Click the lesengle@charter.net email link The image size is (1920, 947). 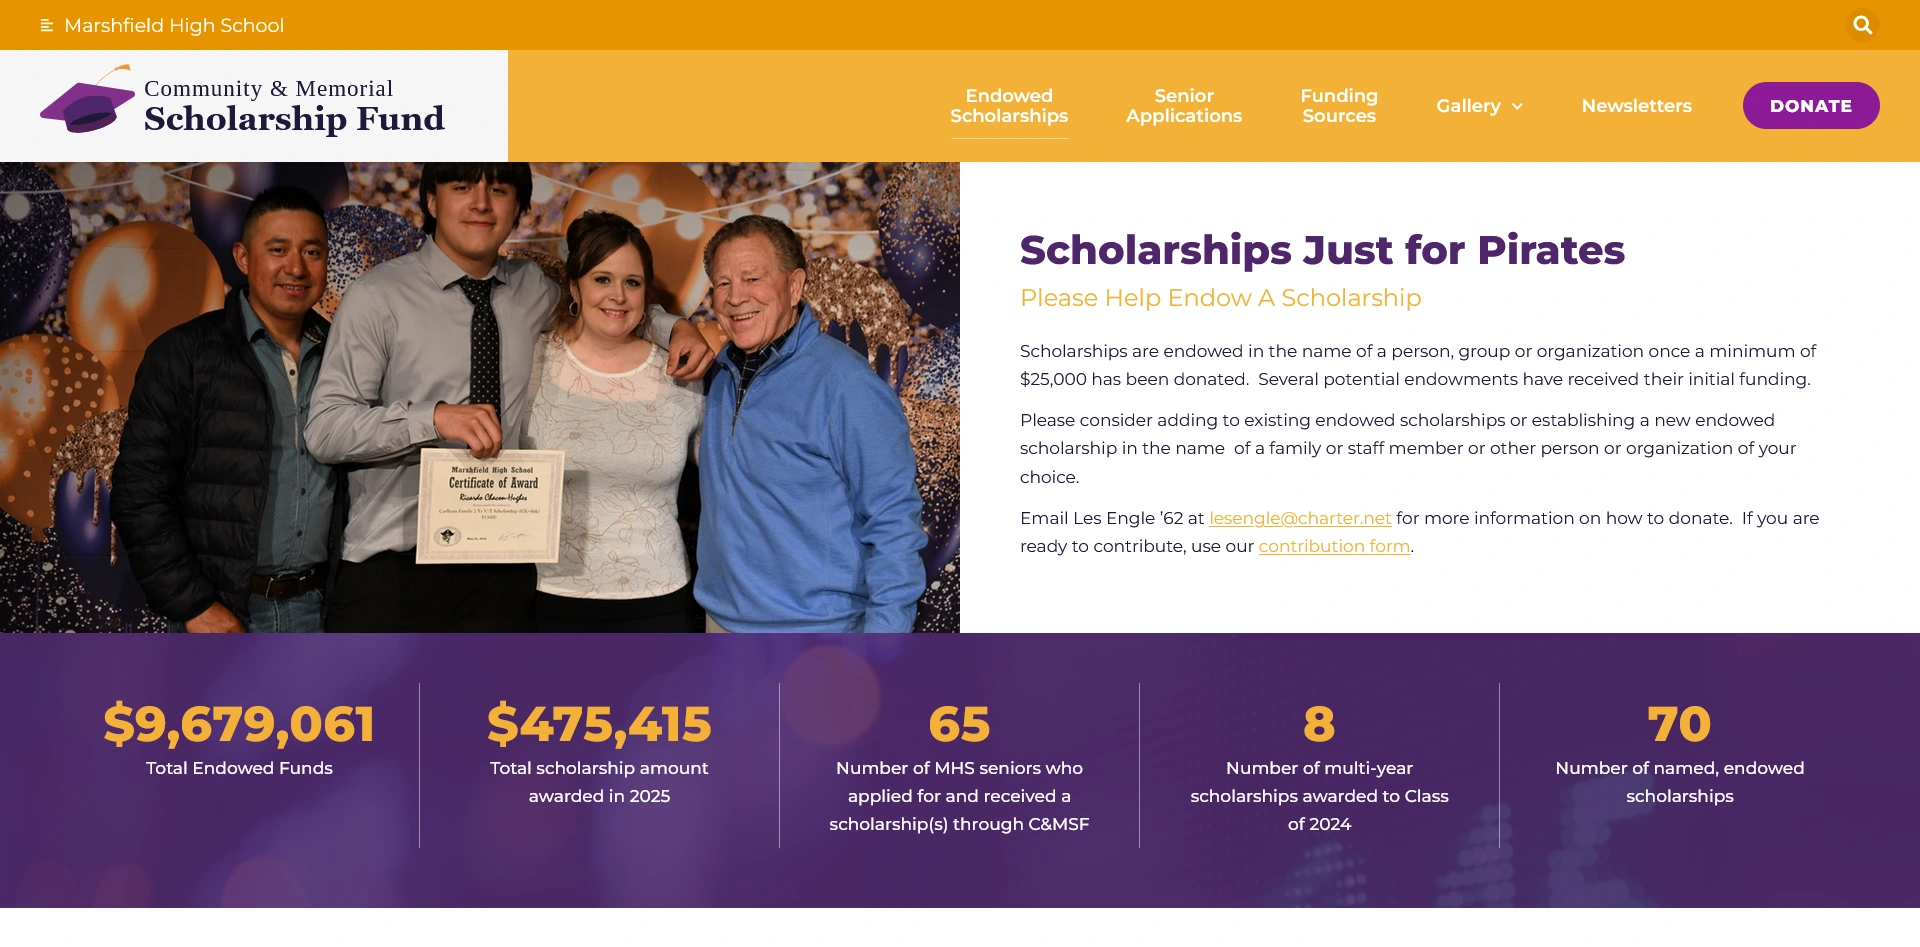click(x=1300, y=518)
